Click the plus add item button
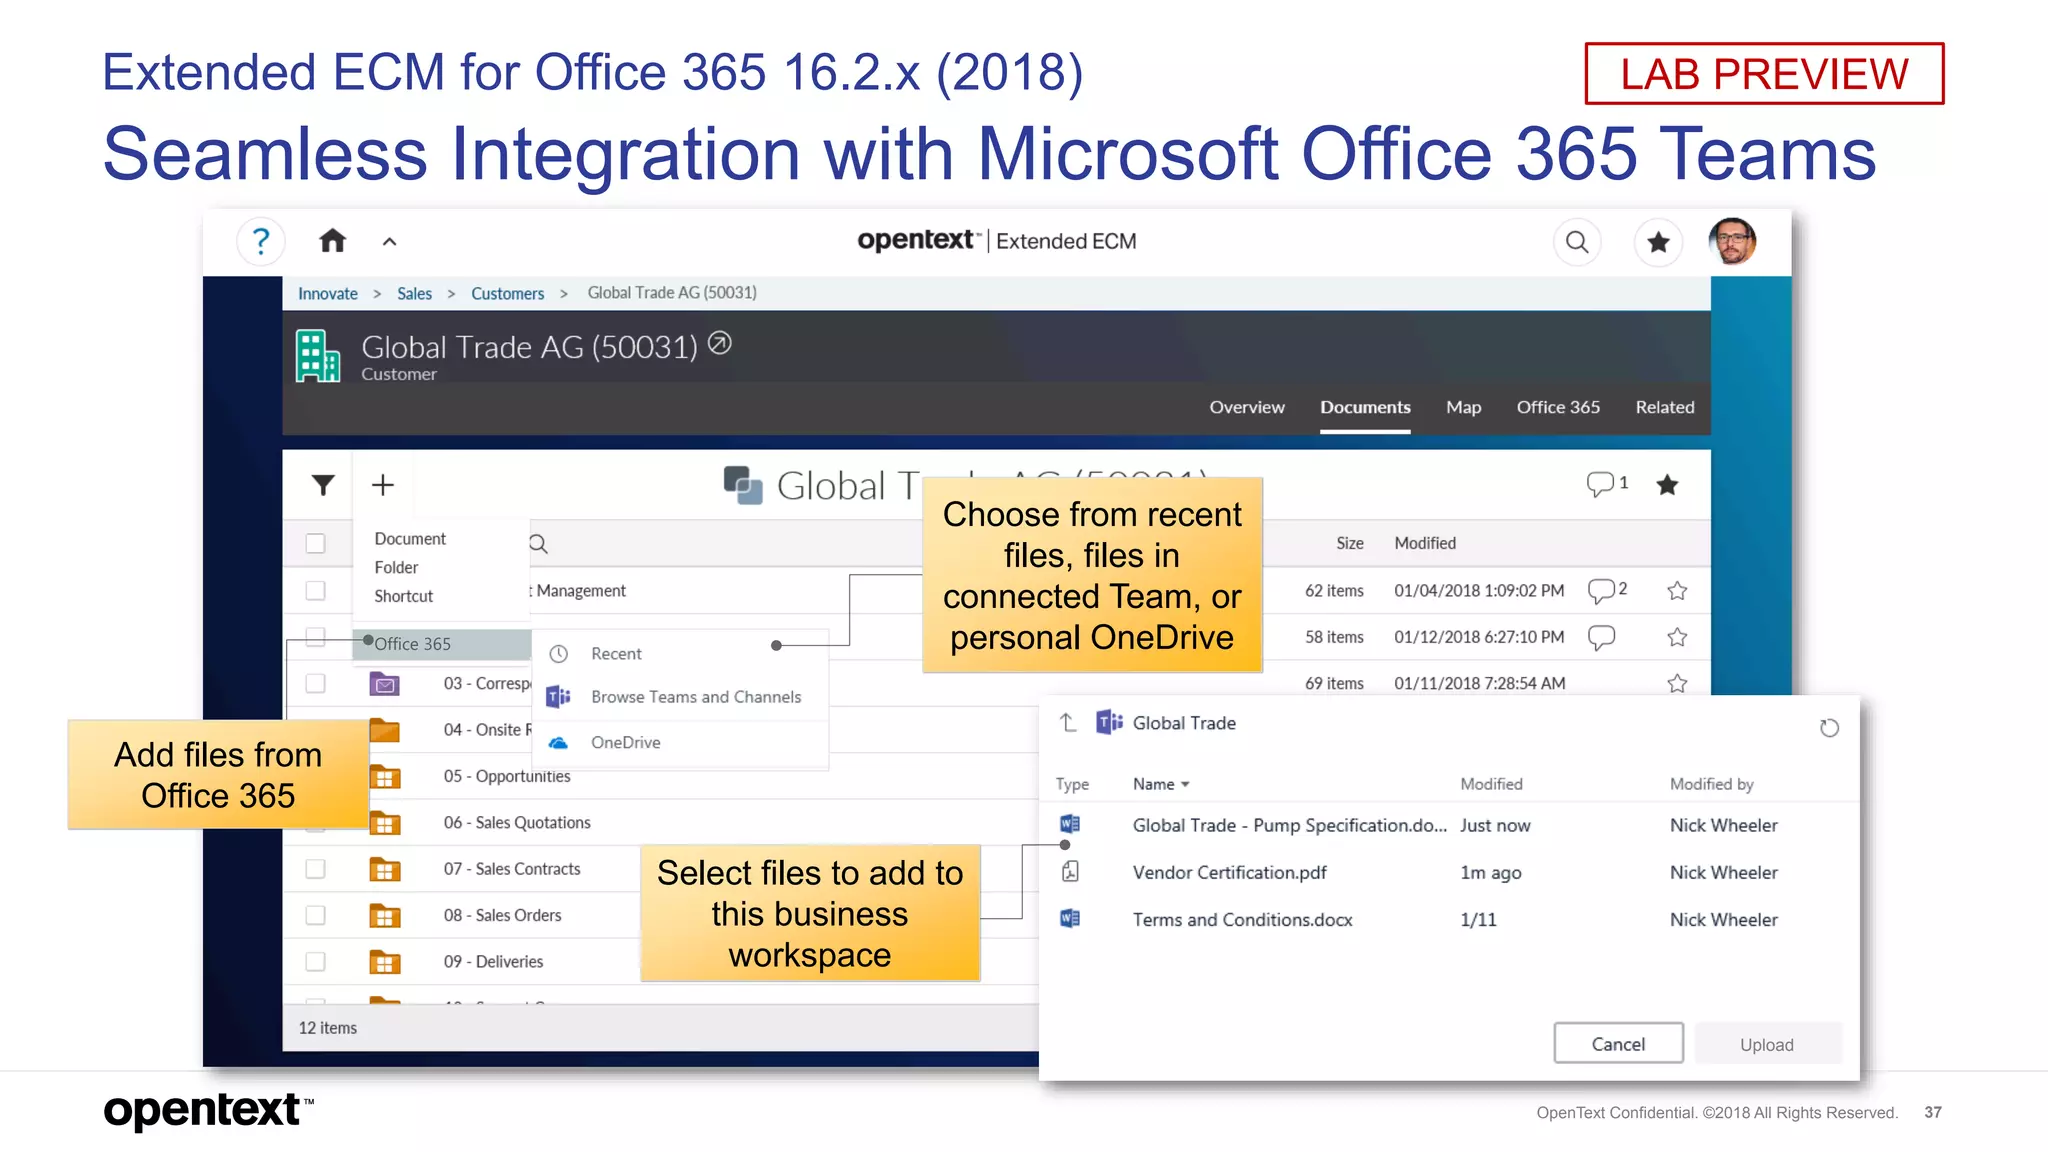 pos(383,485)
